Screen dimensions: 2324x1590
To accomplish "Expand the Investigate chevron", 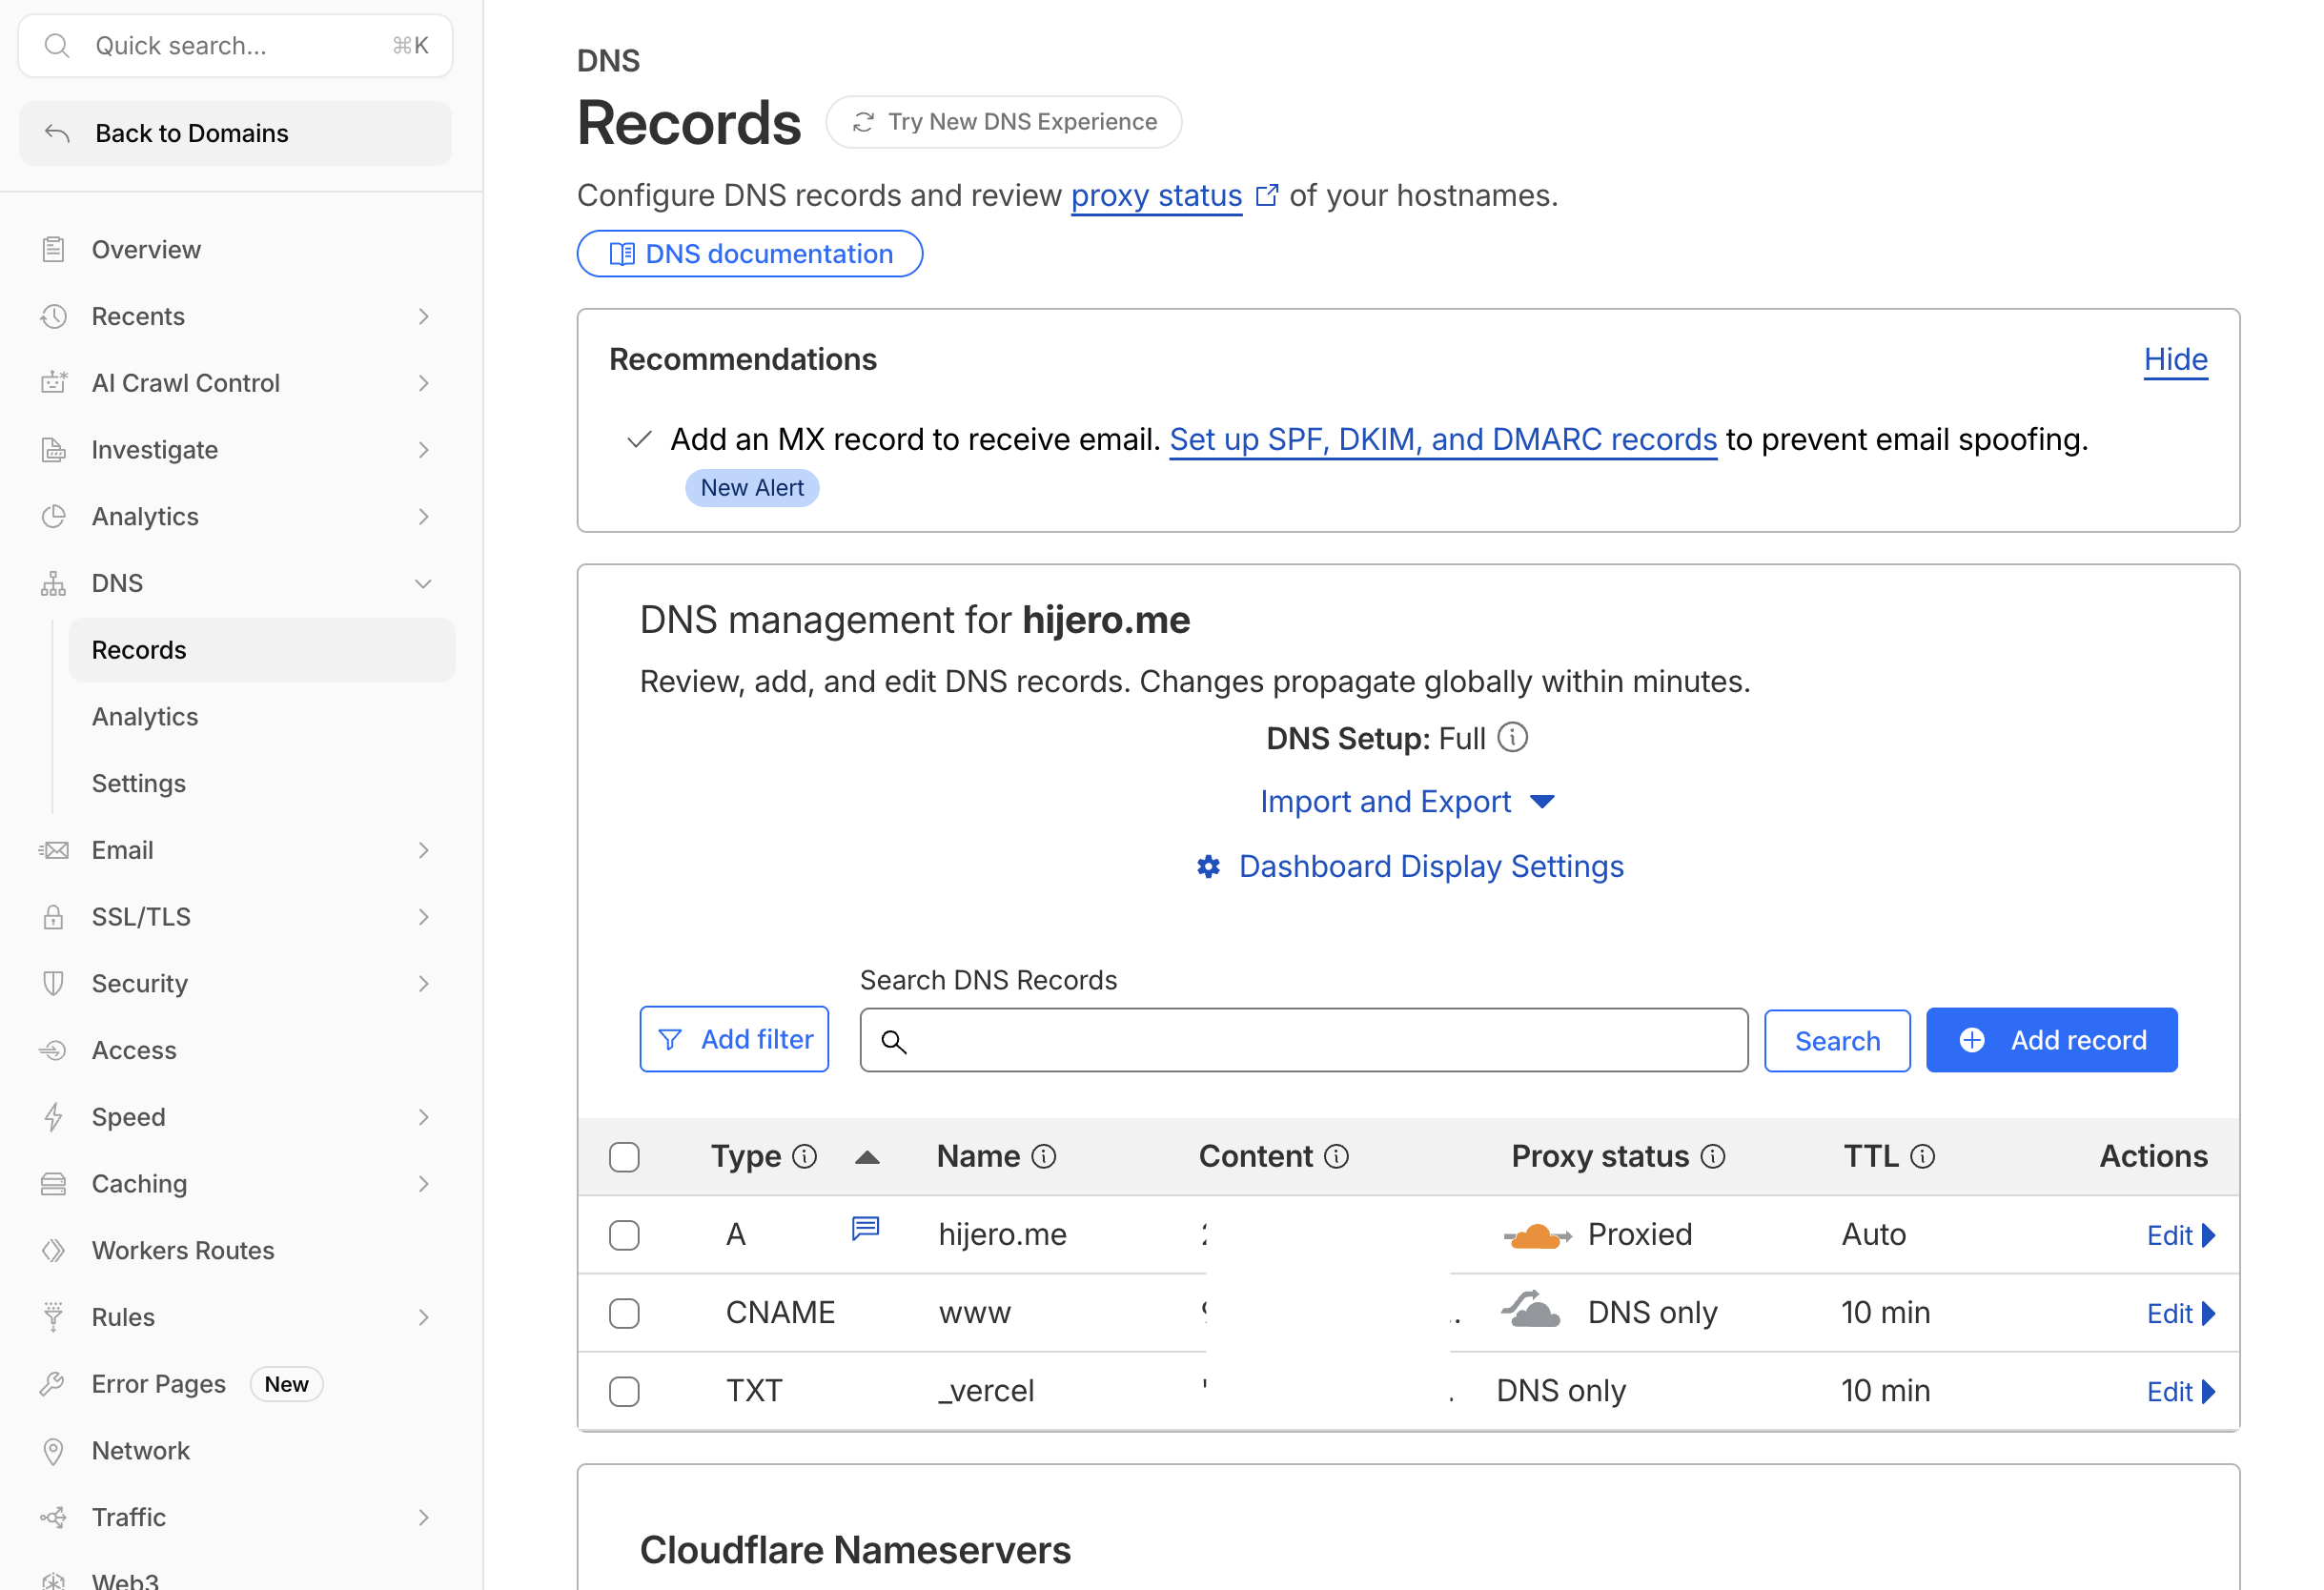I will click(424, 450).
